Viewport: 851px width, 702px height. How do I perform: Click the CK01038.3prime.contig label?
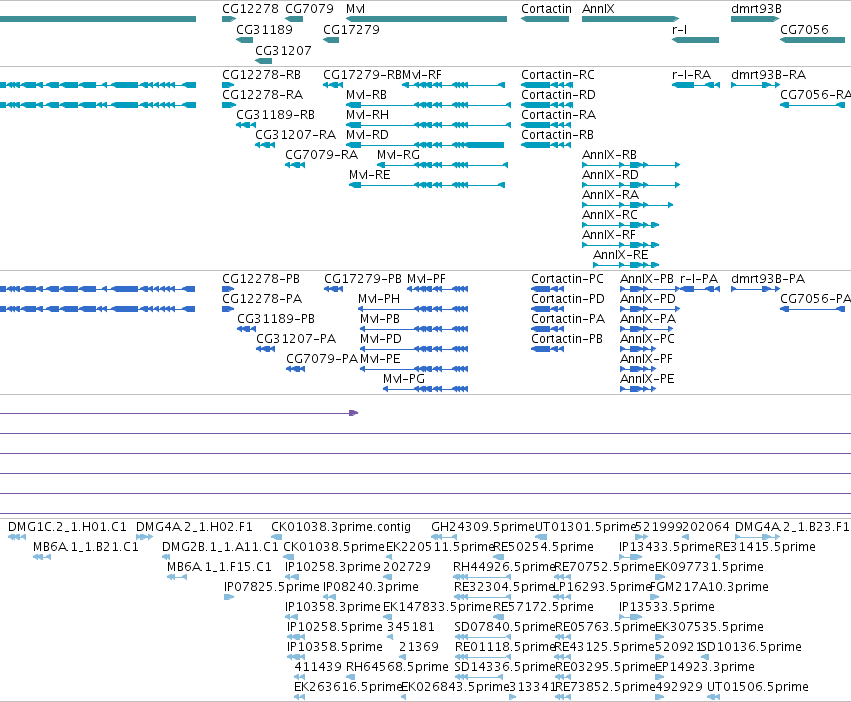[341, 527]
